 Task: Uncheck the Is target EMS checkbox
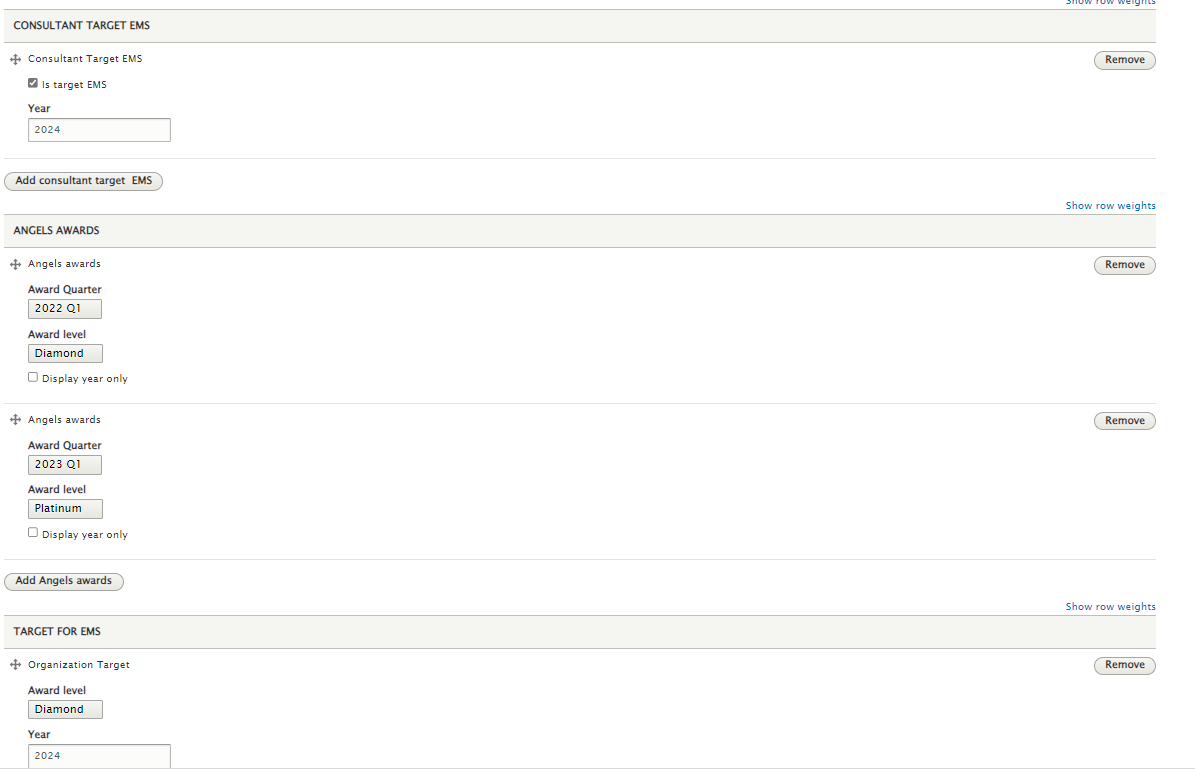pyautogui.click(x=33, y=83)
